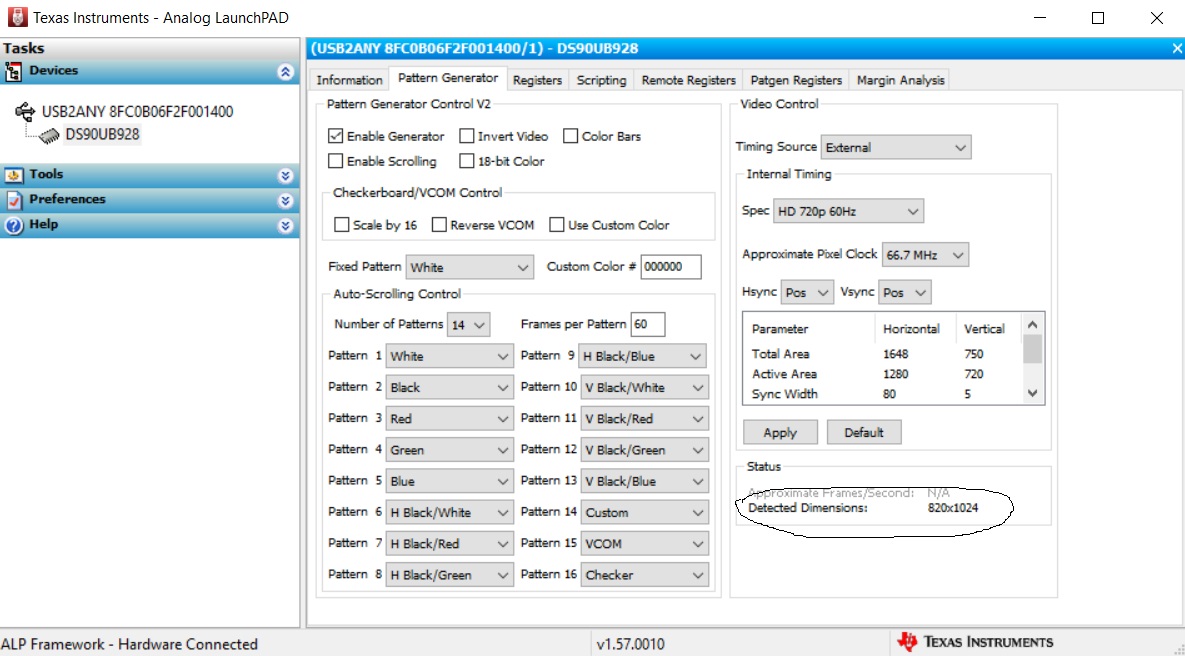Open Pattern 13 V Black/Blue dropdown
1185x656 pixels.
point(645,481)
